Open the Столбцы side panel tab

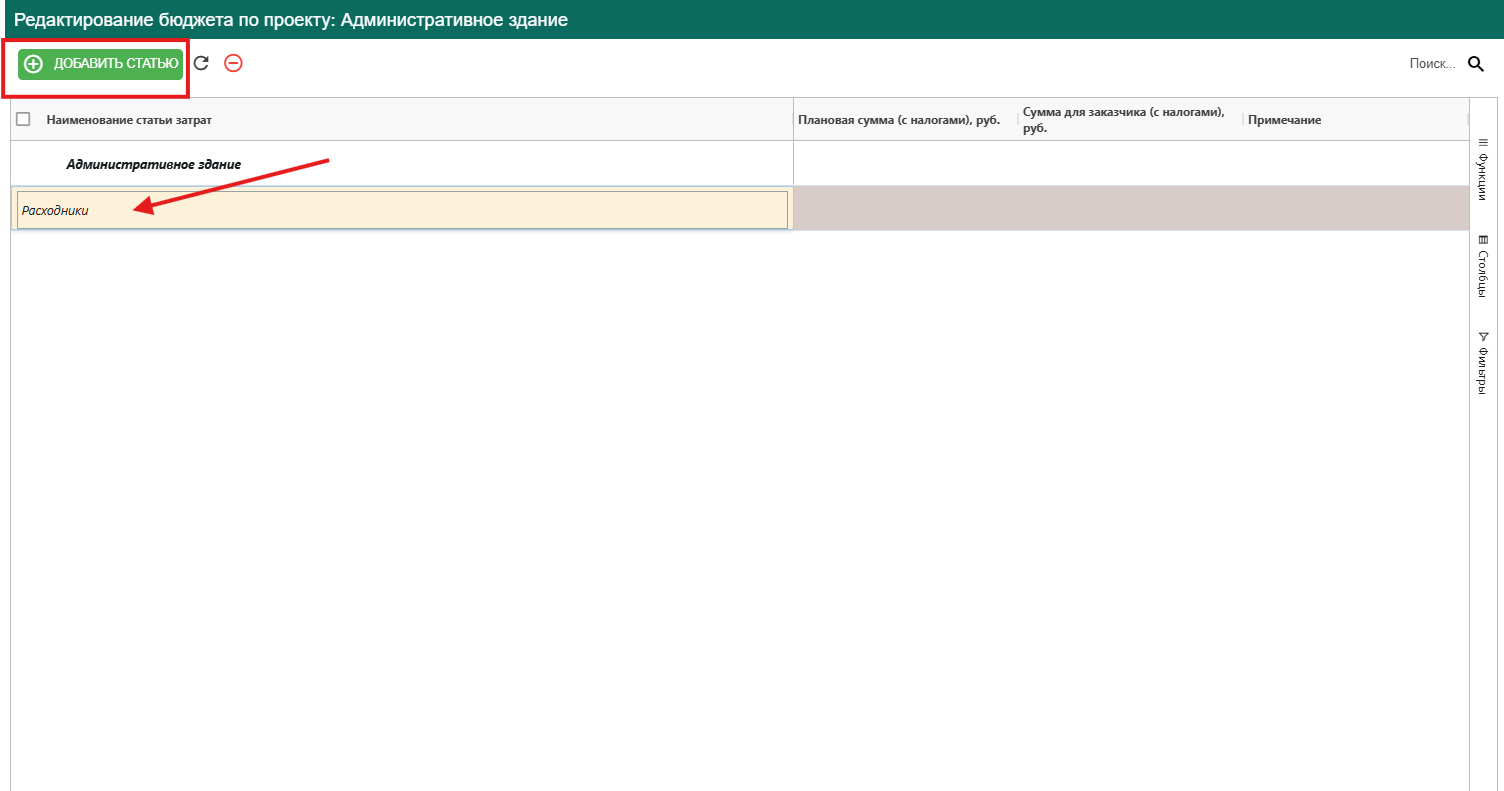(x=1483, y=266)
